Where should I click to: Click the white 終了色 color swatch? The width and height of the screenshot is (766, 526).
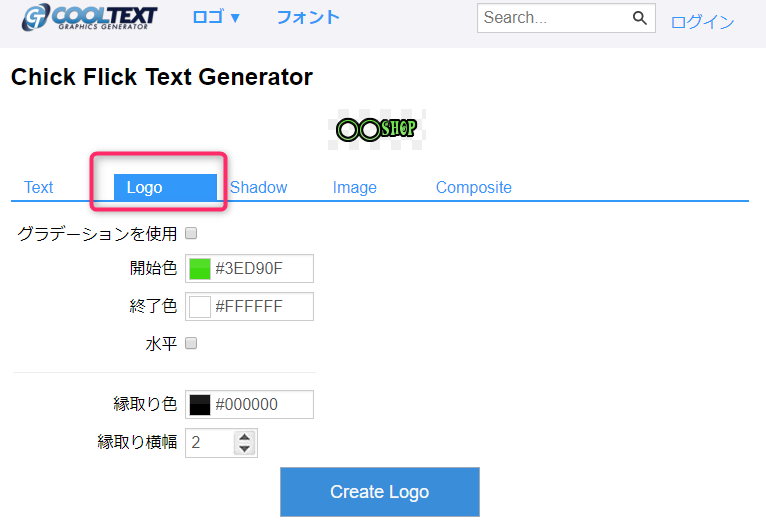[x=200, y=307]
